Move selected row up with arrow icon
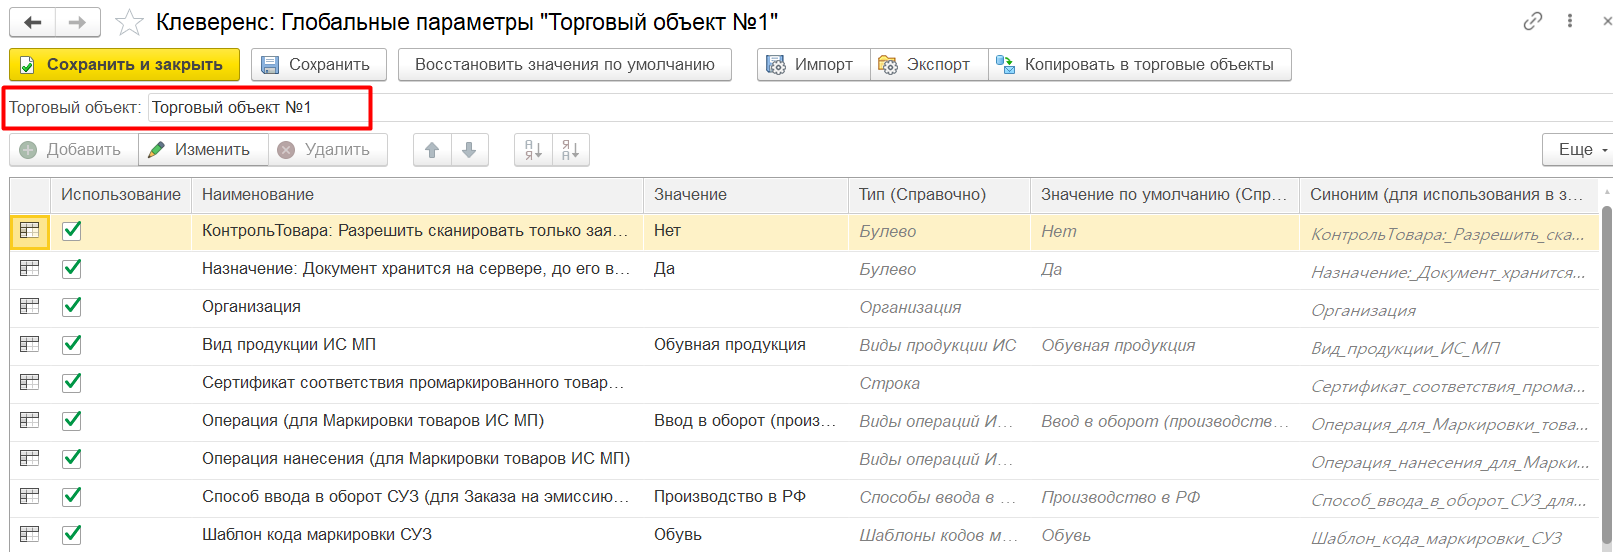1613x552 pixels. coord(432,149)
